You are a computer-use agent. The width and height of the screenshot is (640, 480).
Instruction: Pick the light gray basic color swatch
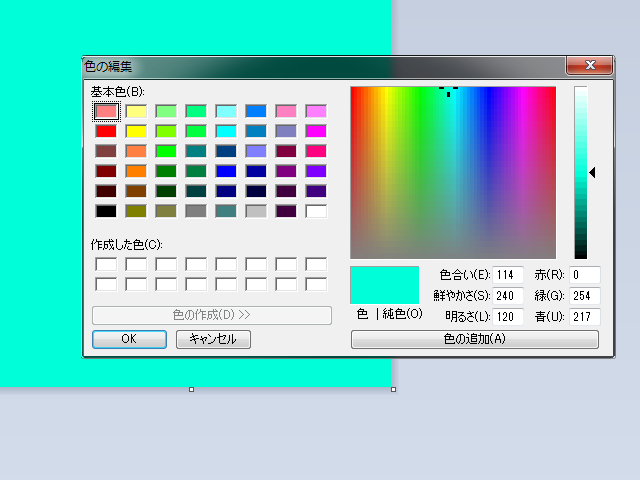tap(256, 211)
